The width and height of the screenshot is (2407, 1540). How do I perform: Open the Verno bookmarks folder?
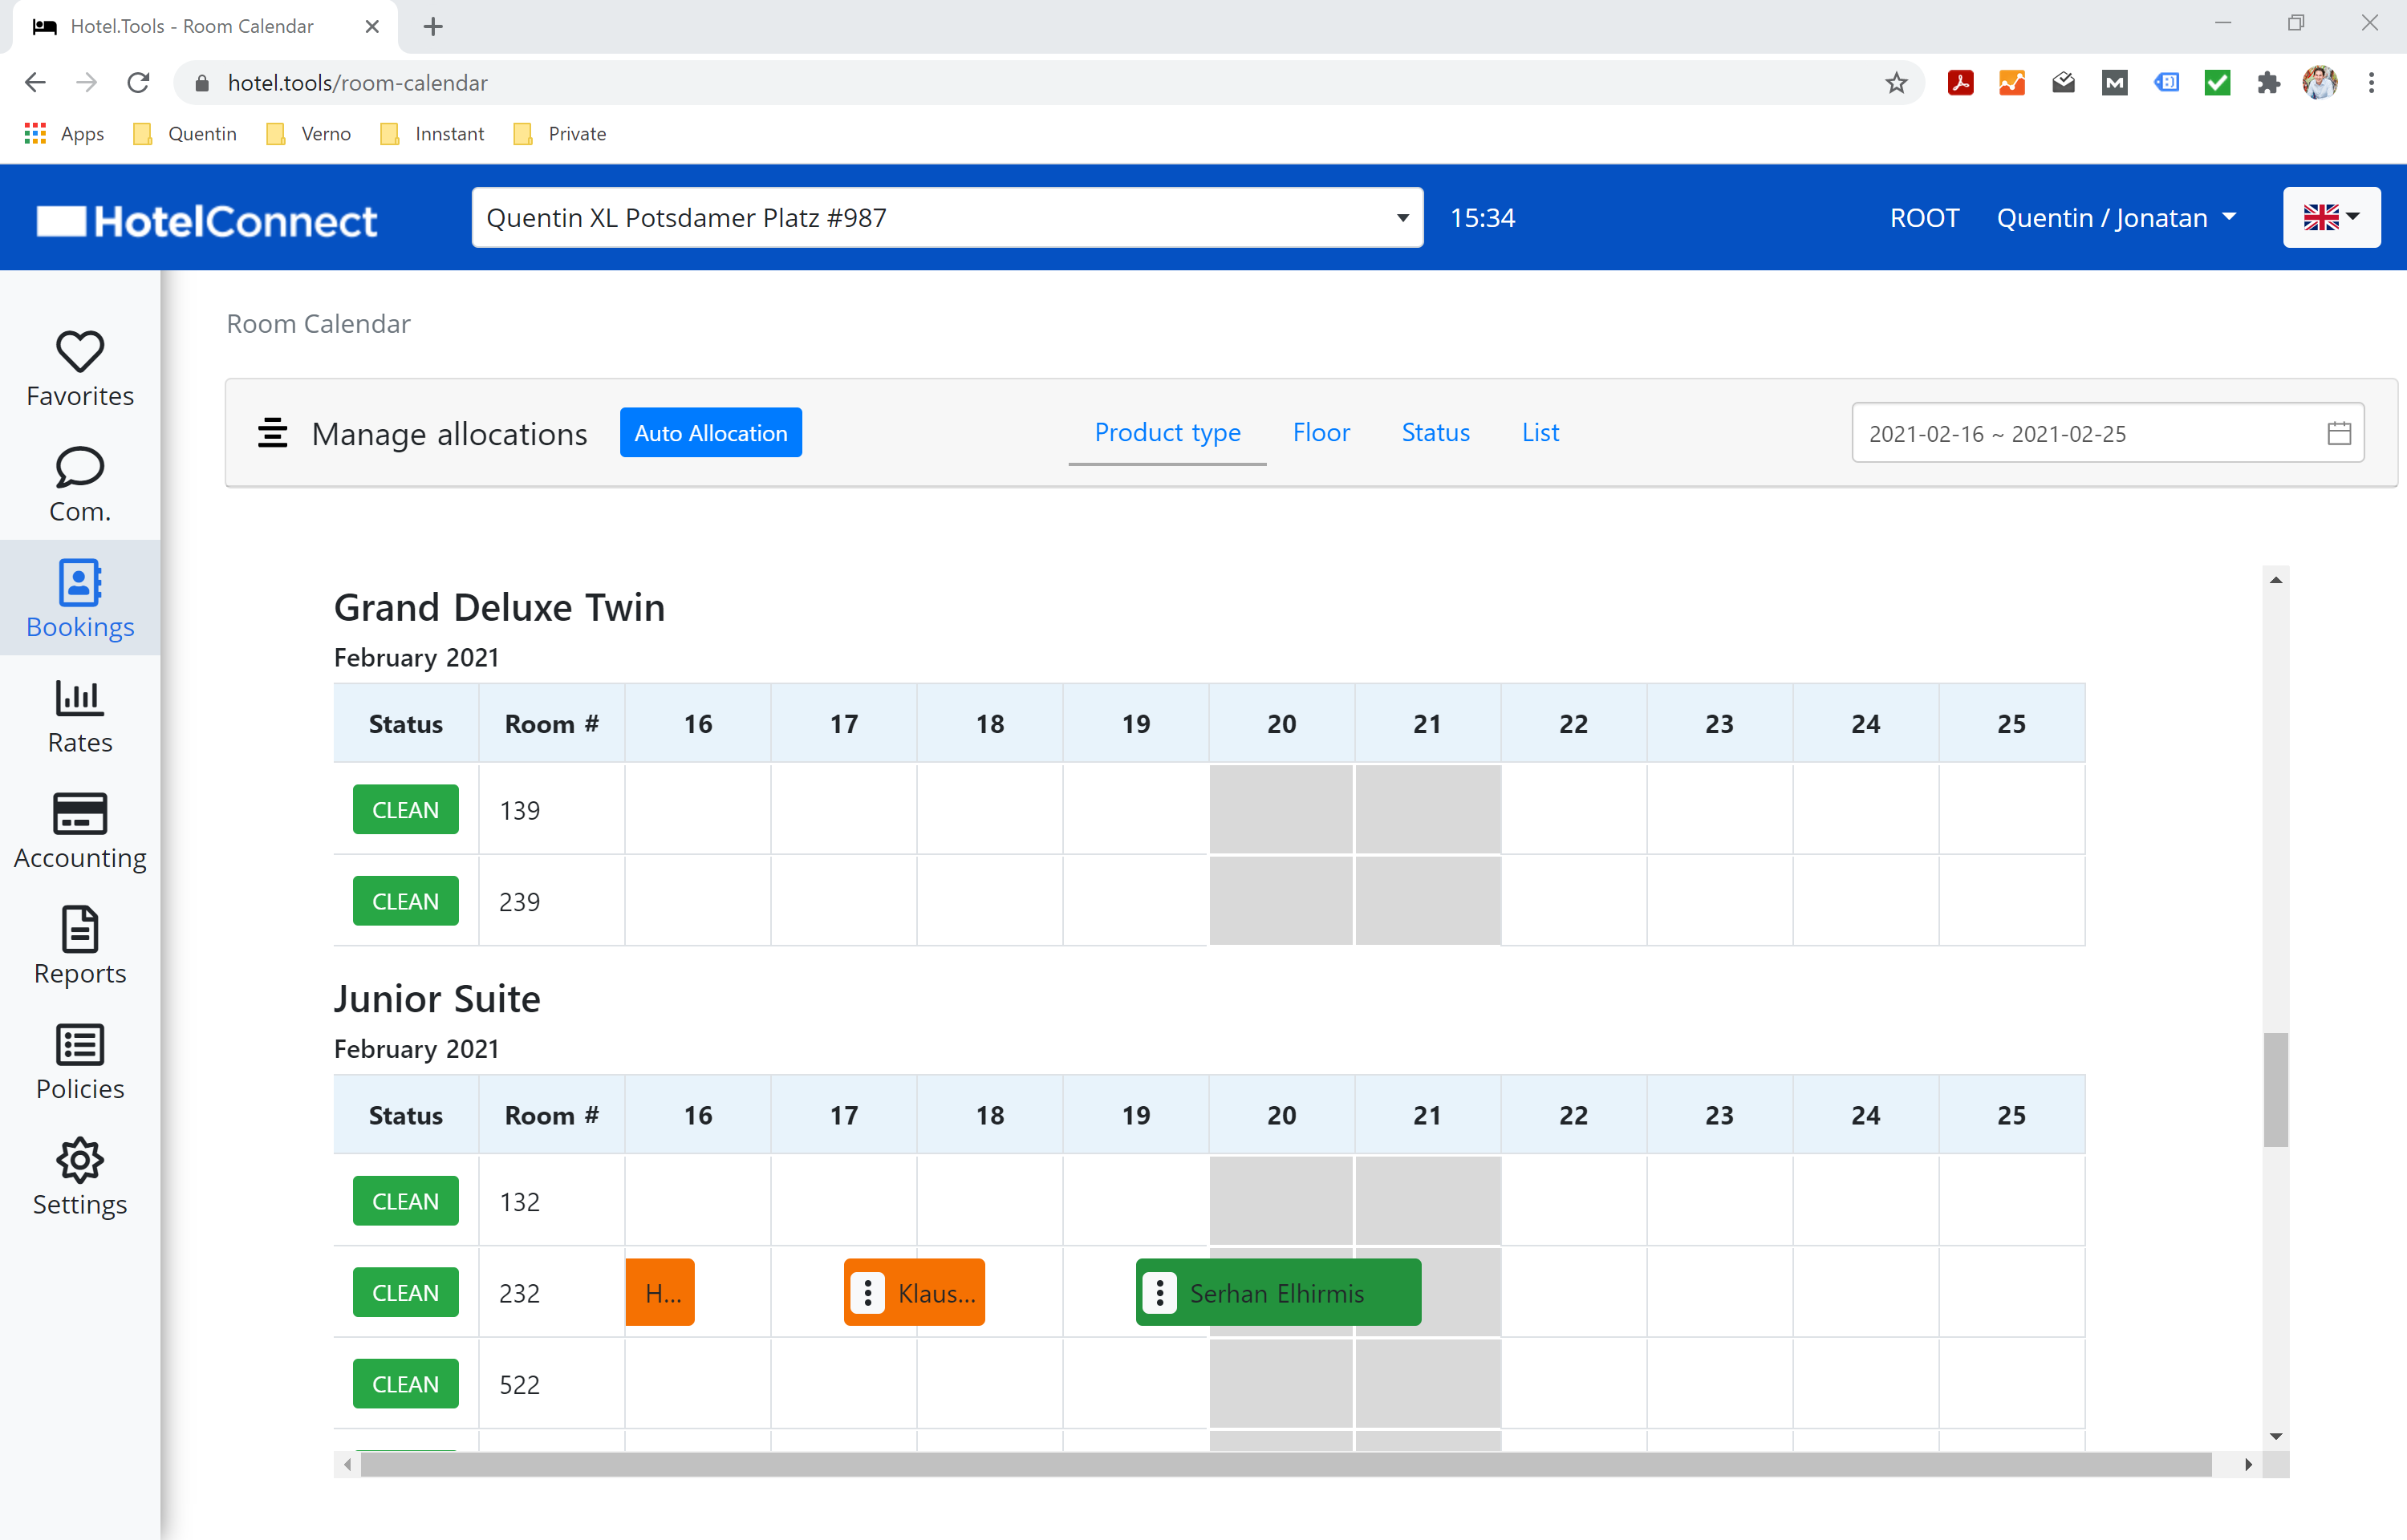point(310,134)
